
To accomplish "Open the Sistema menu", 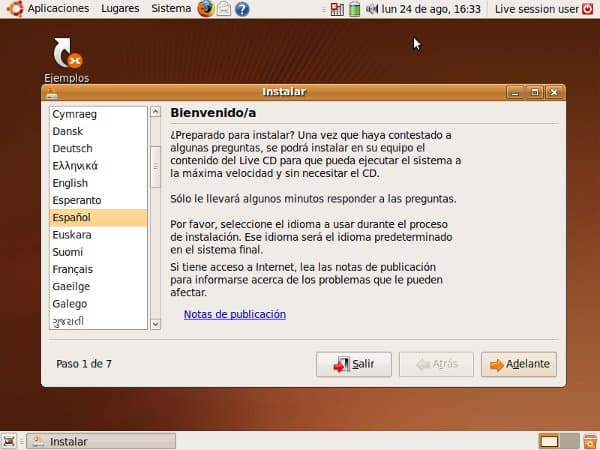I will 170,9.
